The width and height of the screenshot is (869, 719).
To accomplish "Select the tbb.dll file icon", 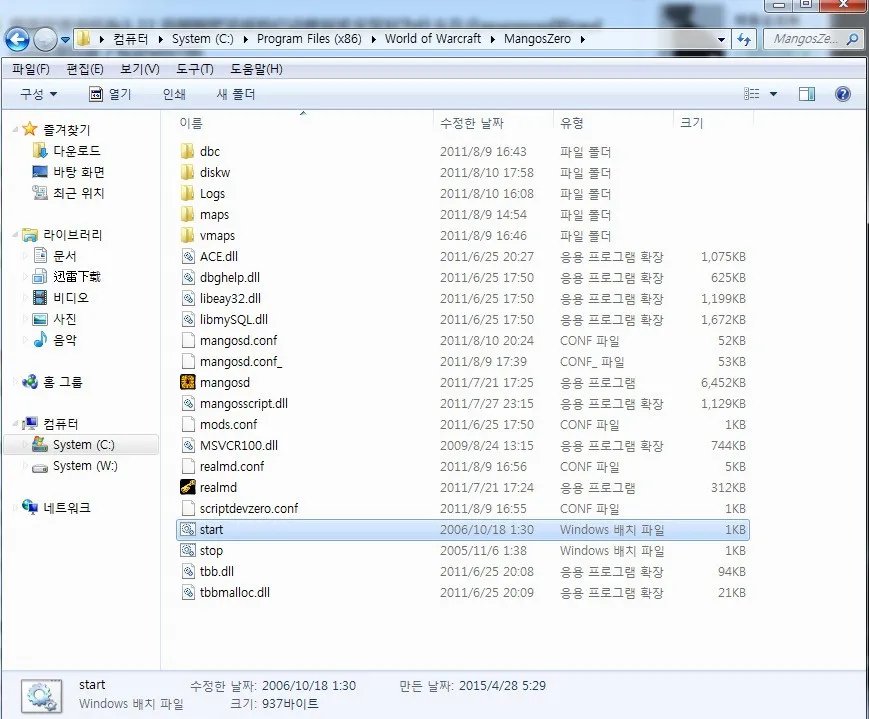I will pyautogui.click(x=188, y=572).
